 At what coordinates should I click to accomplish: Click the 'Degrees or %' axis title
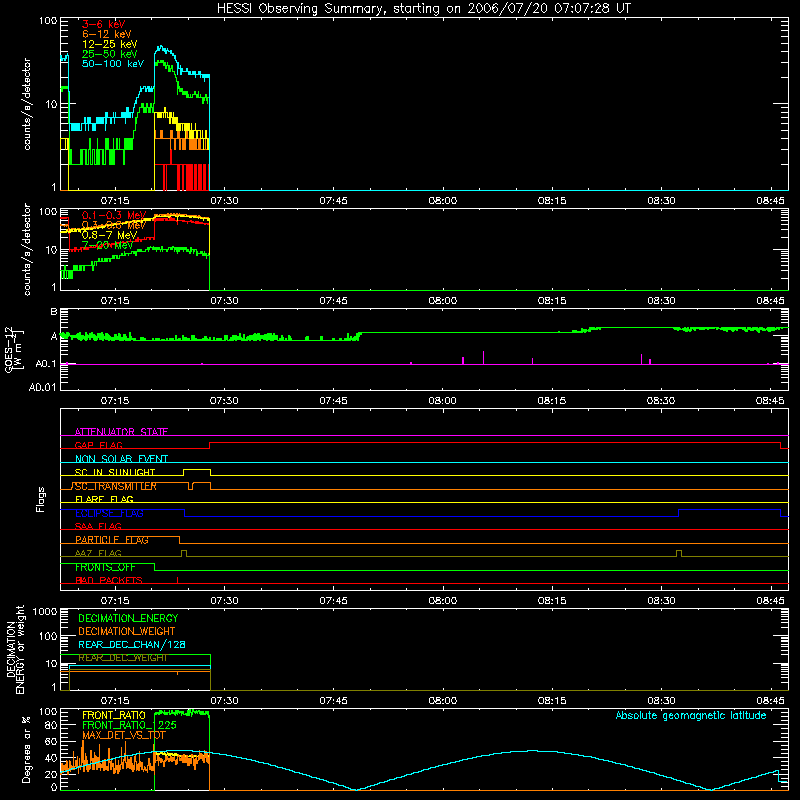26,749
